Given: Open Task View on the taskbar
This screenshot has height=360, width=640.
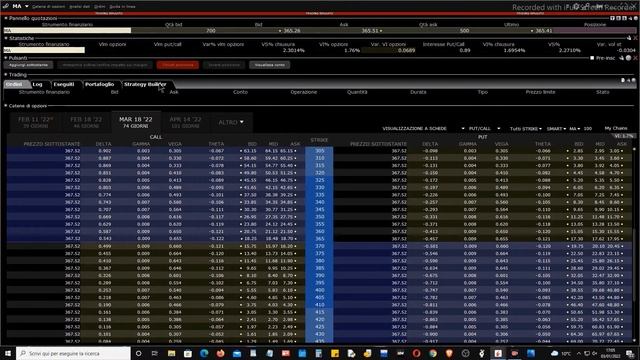Looking at the screenshot, I should pos(155,353).
